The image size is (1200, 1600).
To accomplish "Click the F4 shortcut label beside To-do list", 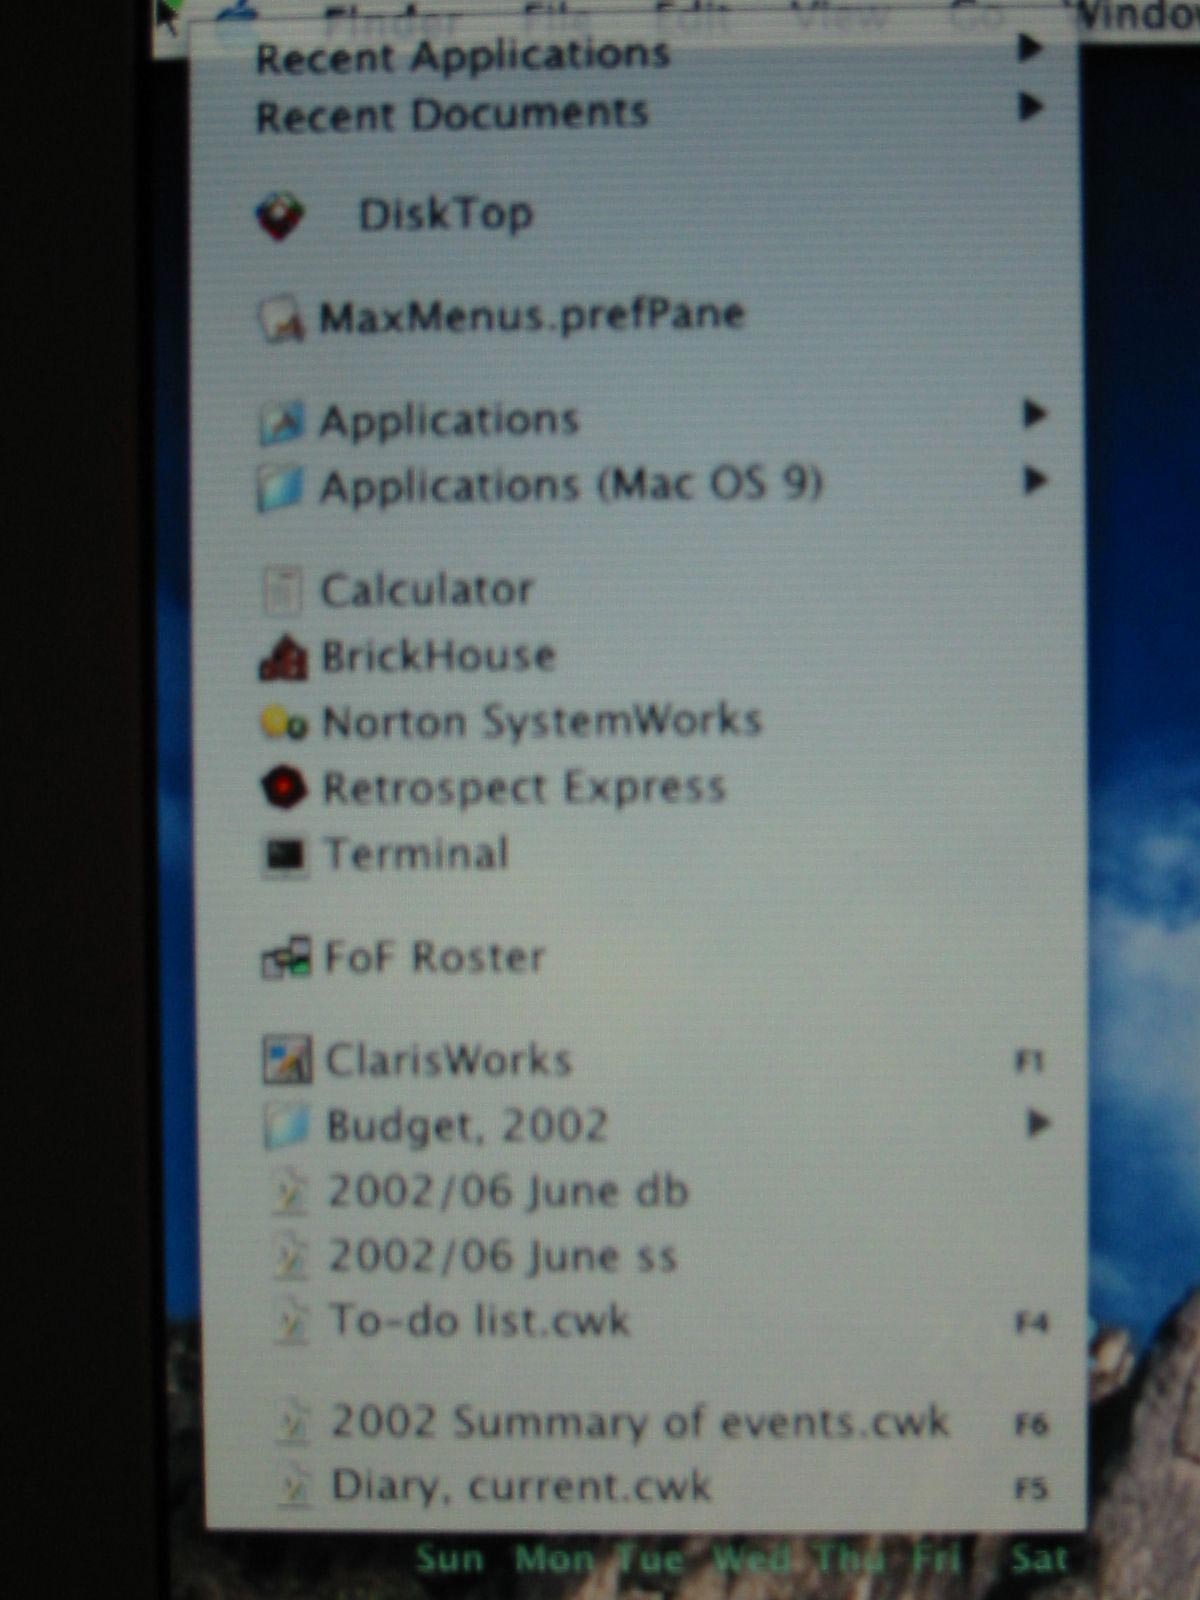I will point(1031,1323).
